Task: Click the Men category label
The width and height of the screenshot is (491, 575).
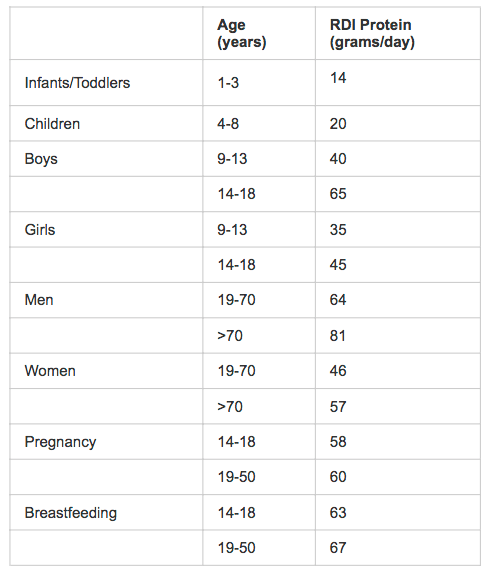Action: pyautogui.click(x=39, y=300)
